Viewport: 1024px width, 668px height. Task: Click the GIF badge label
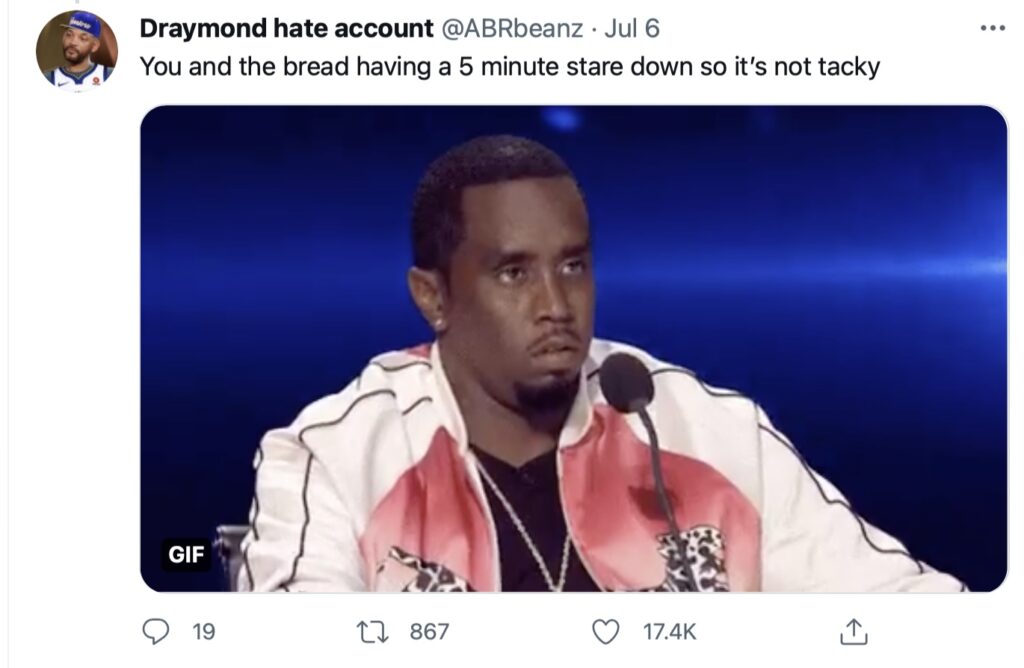tap(186, 554)
